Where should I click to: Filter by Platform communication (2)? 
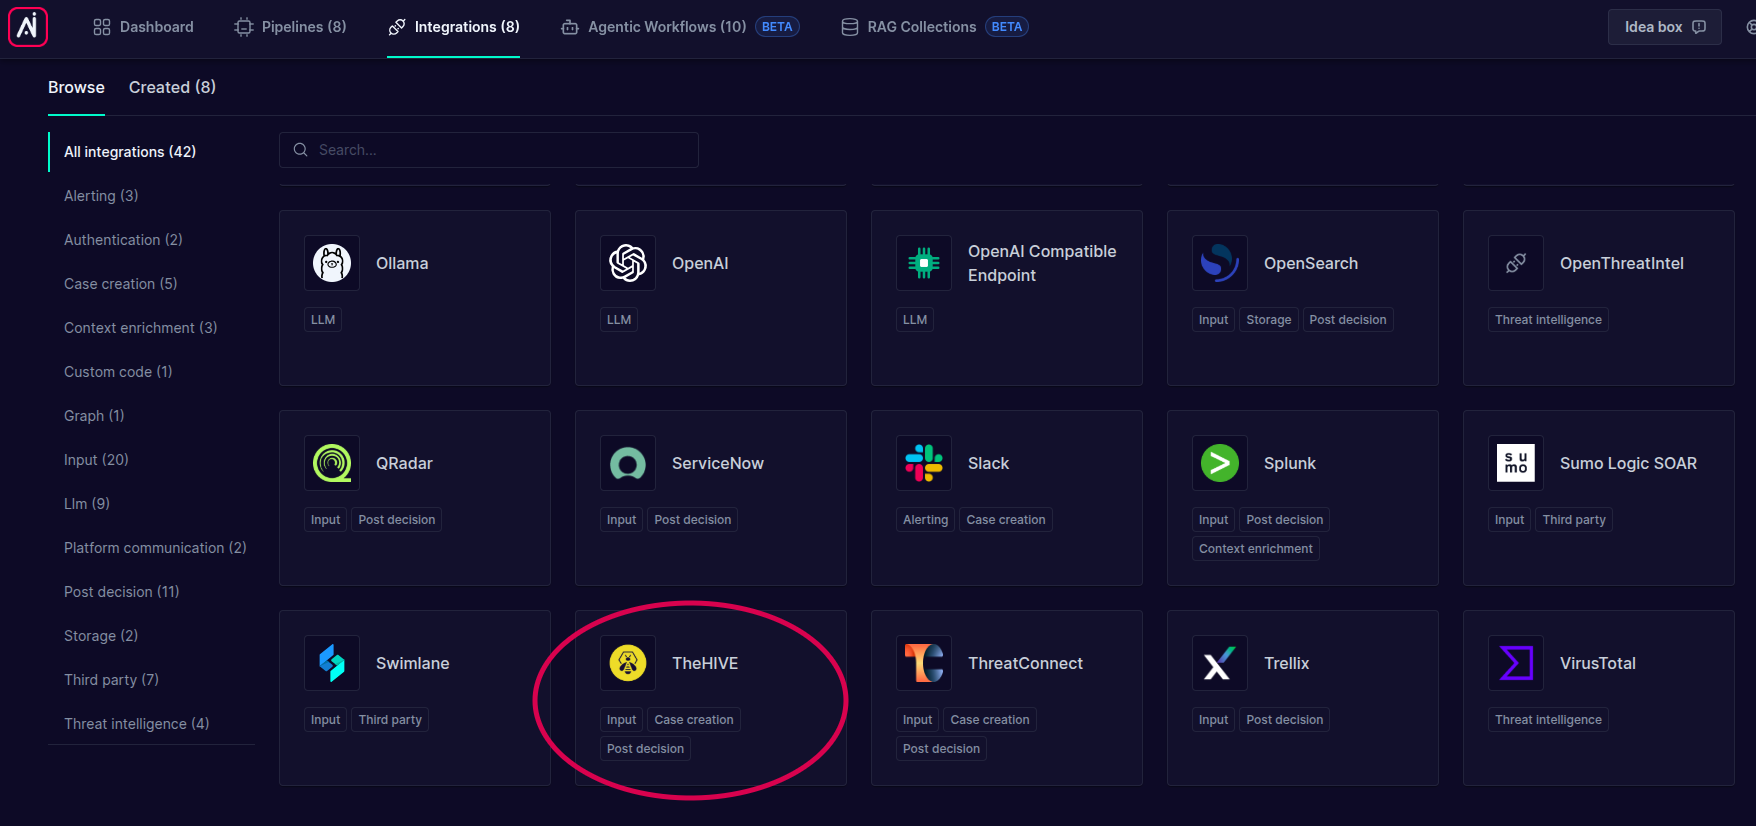pyautogui.click(x=155, y=548)
